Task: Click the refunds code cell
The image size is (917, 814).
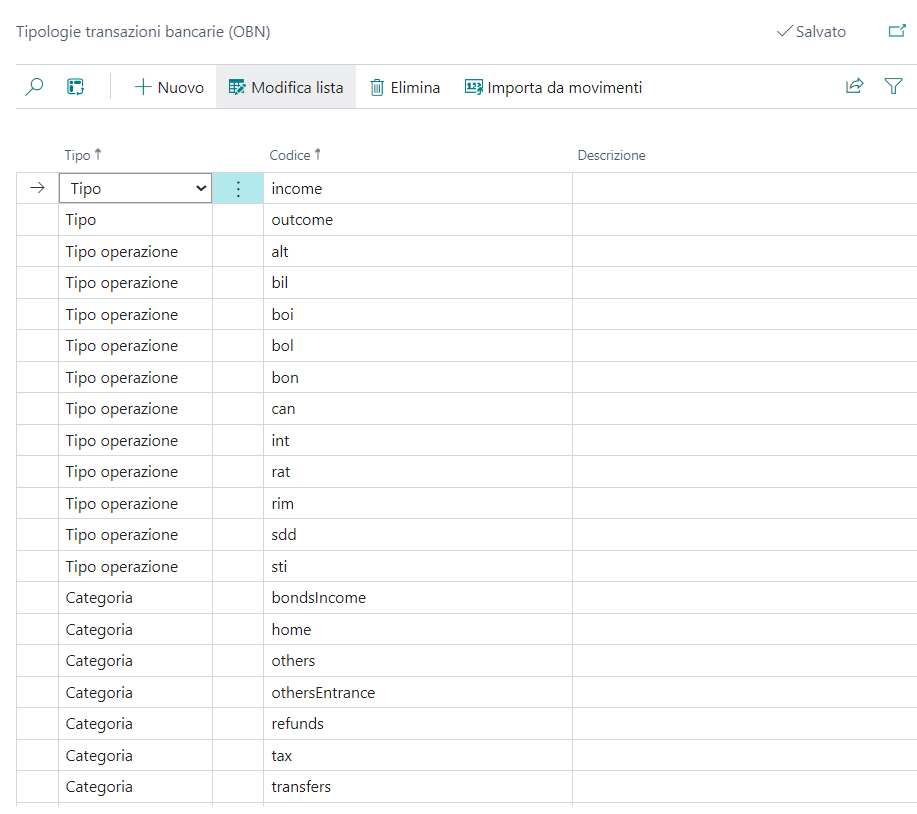Action: click(x=418, y=724)
